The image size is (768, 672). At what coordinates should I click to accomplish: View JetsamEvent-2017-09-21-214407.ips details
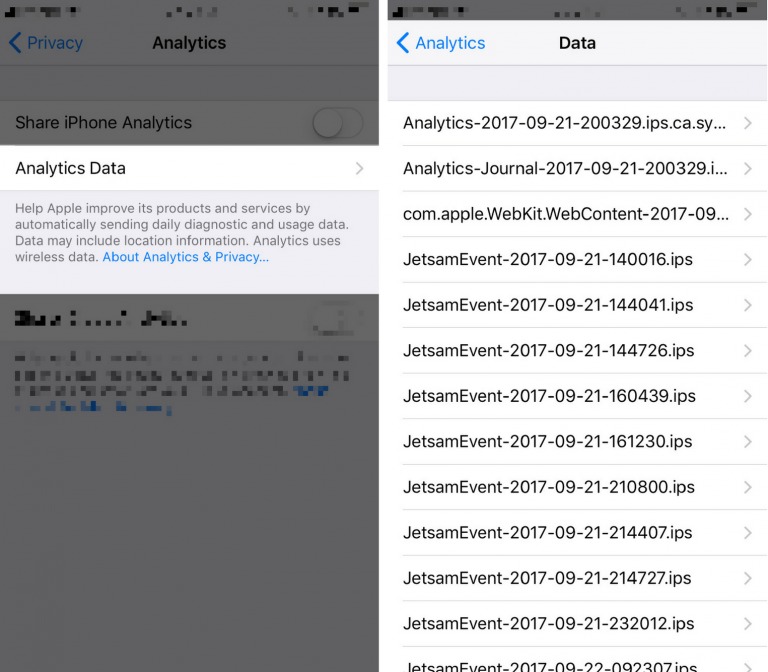point(548,533)
